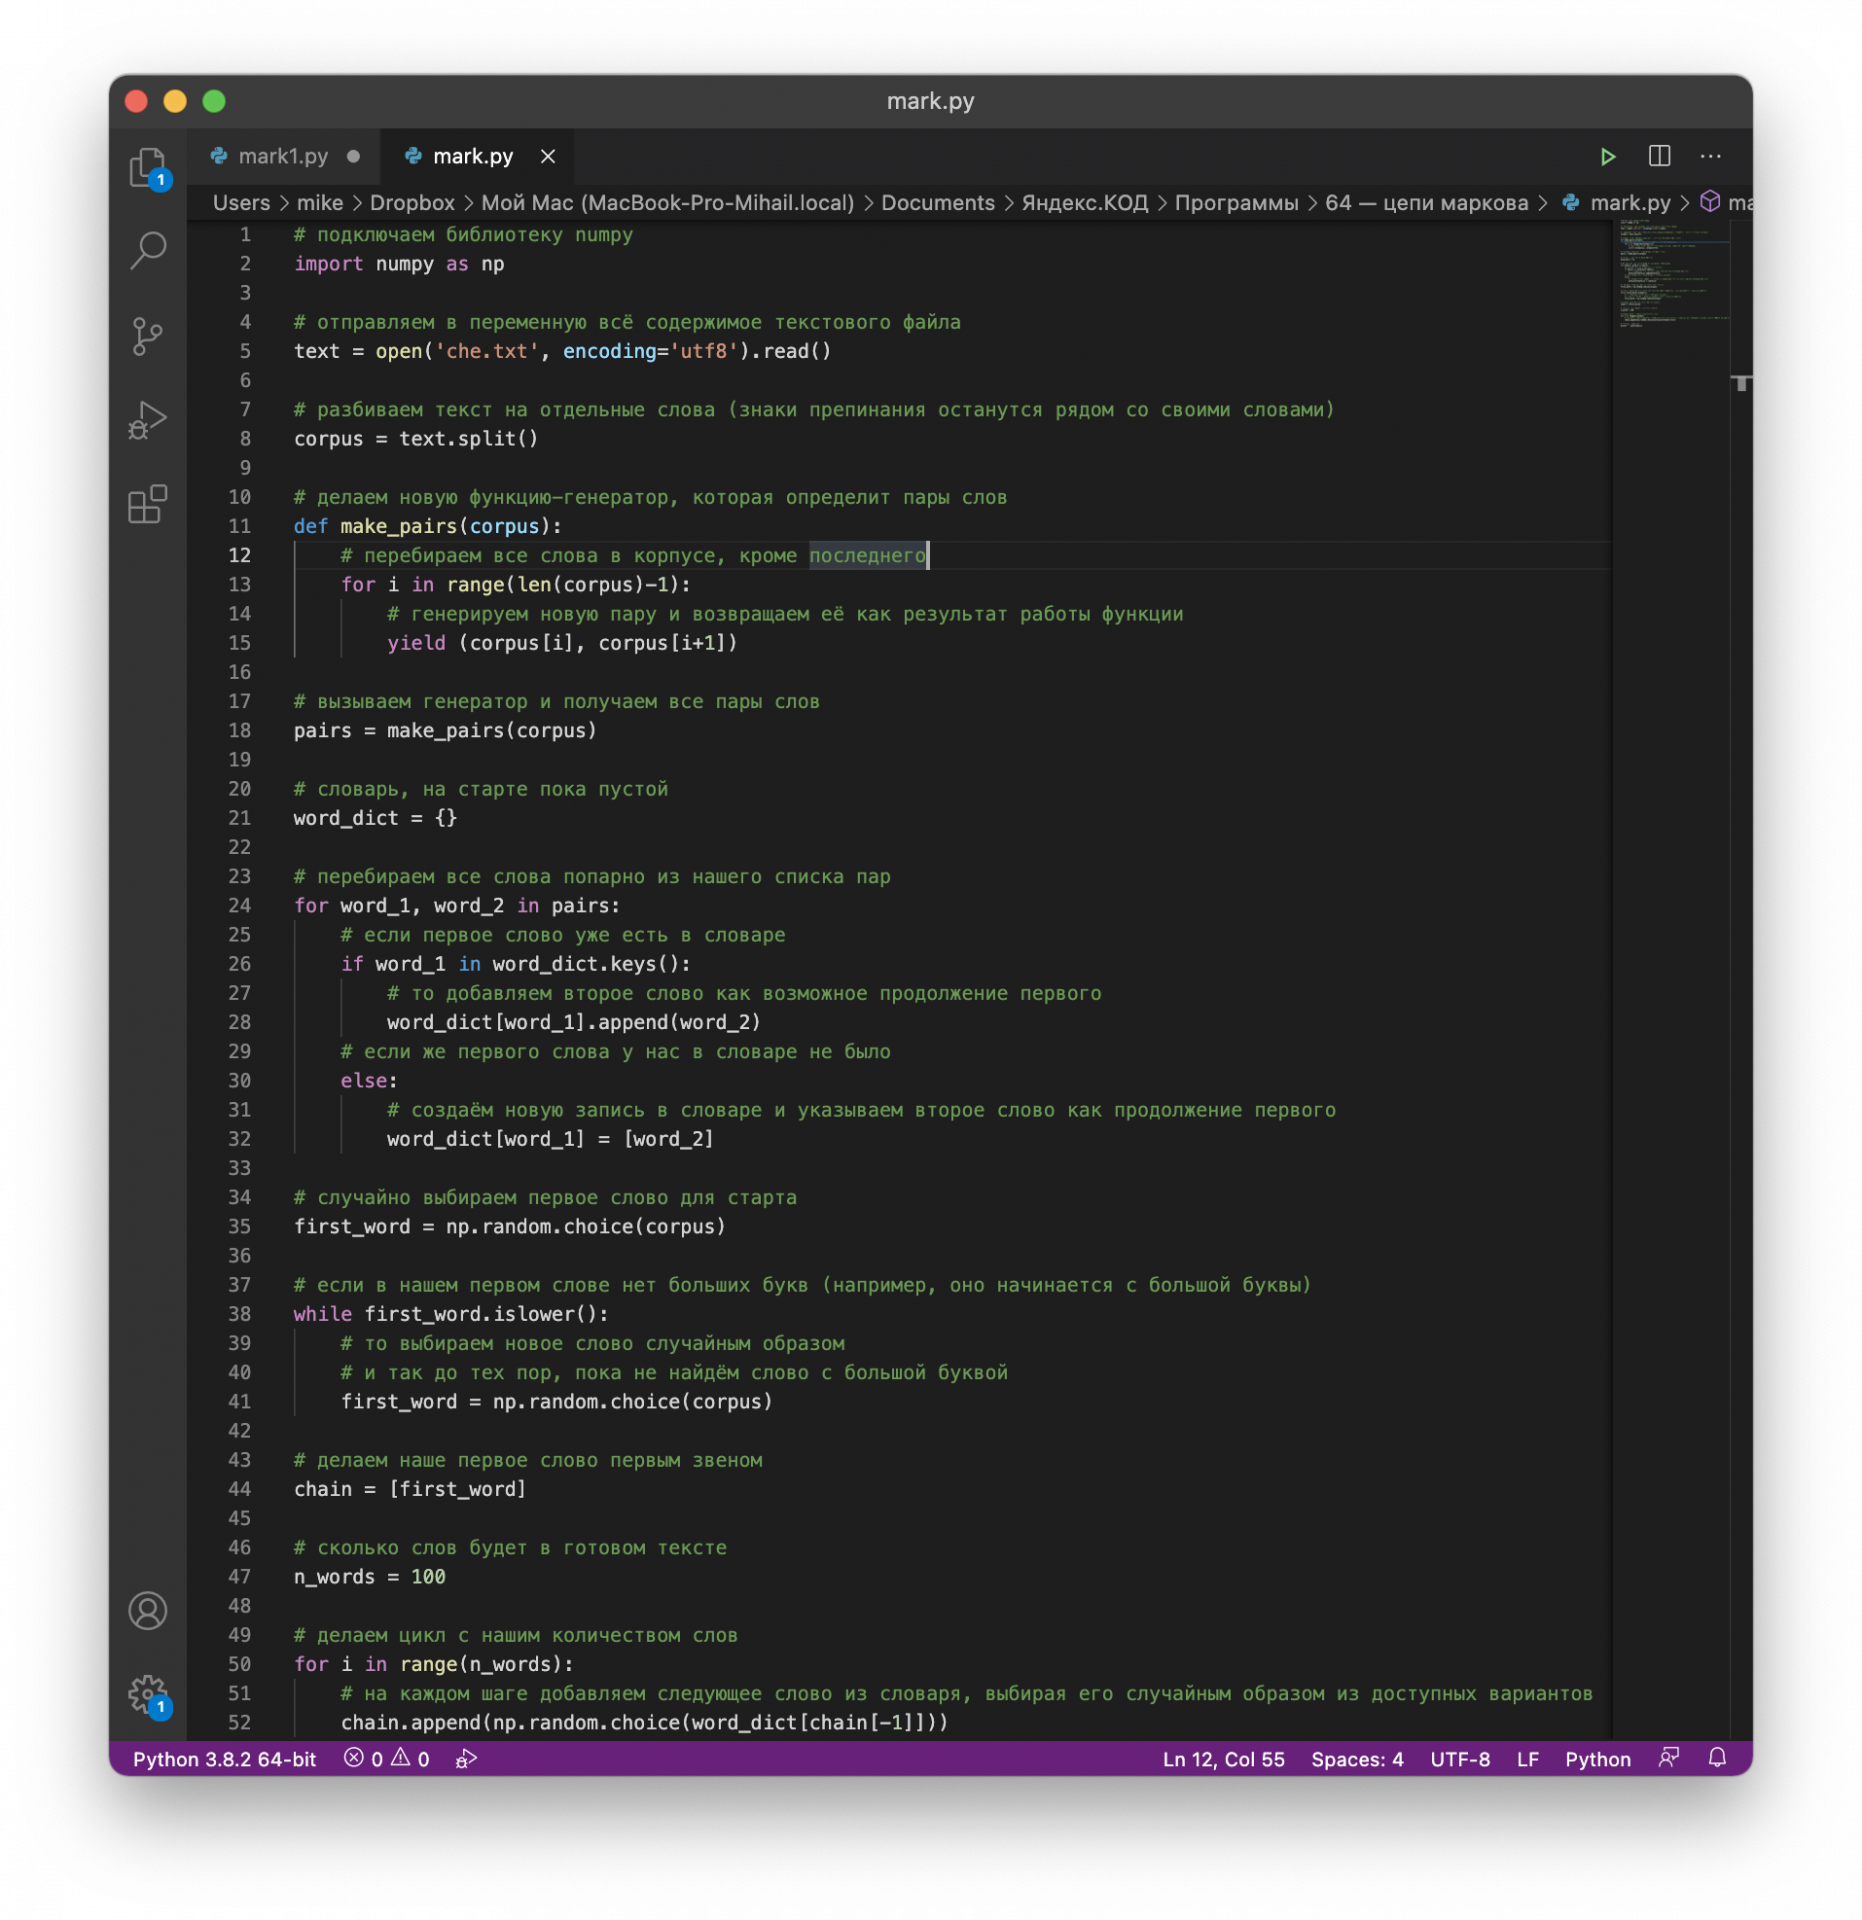Open errors and warnings problems panel
The image size is (1862, 1920).
(x=387, y=1759)
